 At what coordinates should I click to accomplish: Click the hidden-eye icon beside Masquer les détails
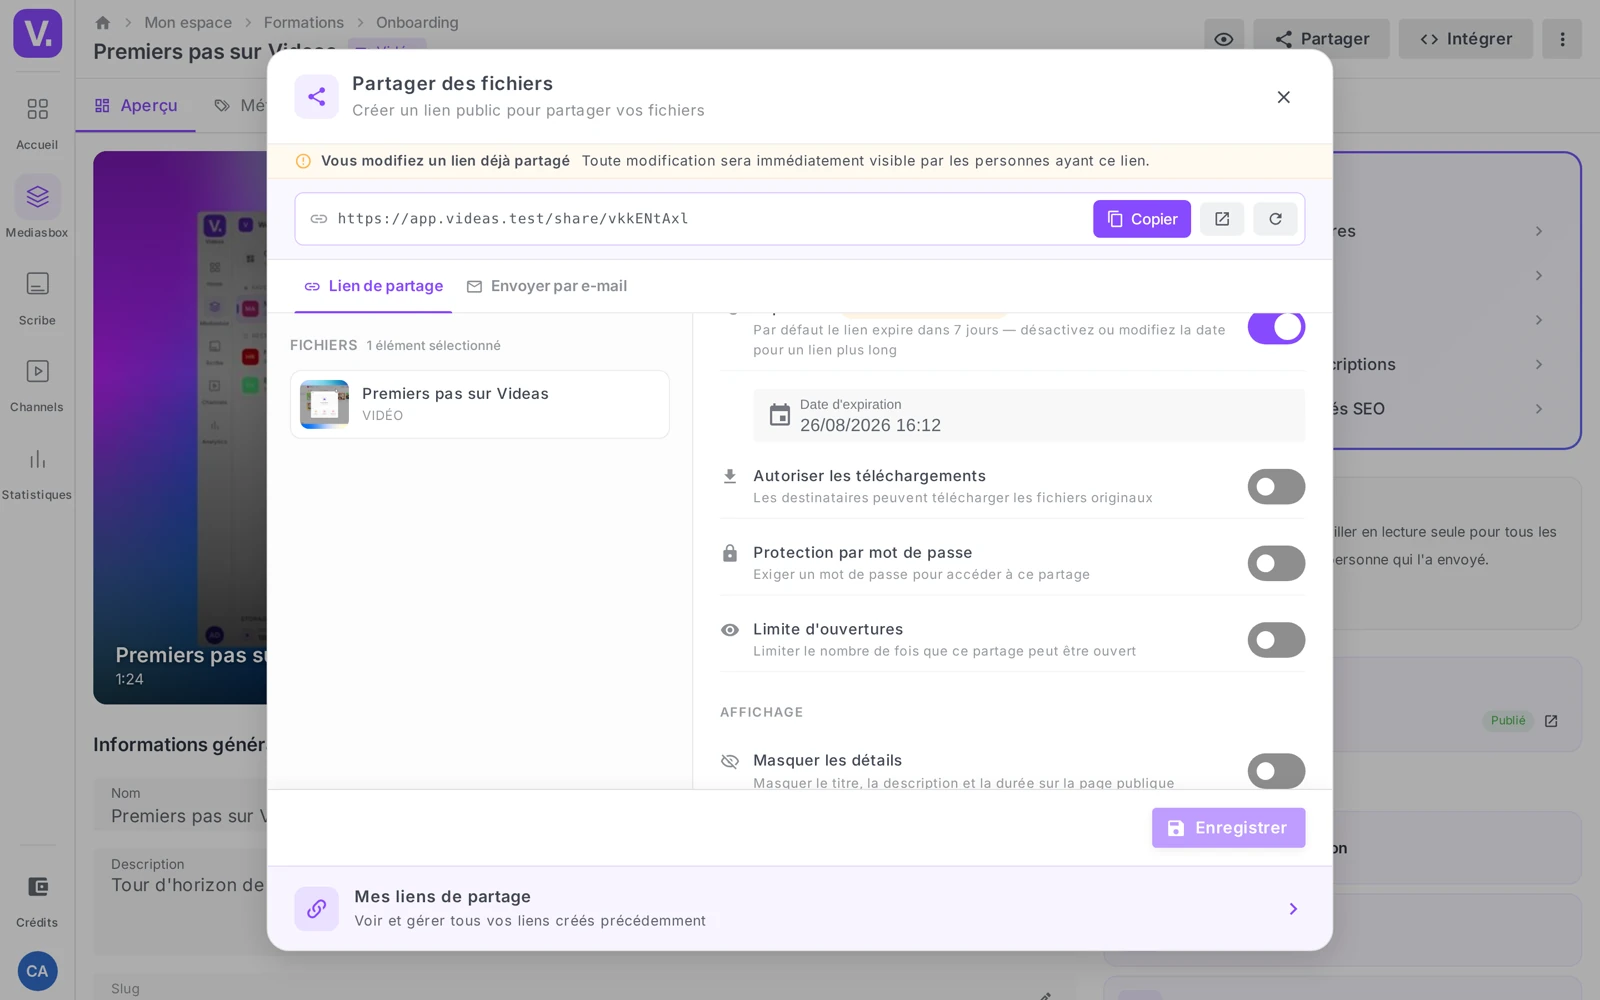click(x=730, y=761)
